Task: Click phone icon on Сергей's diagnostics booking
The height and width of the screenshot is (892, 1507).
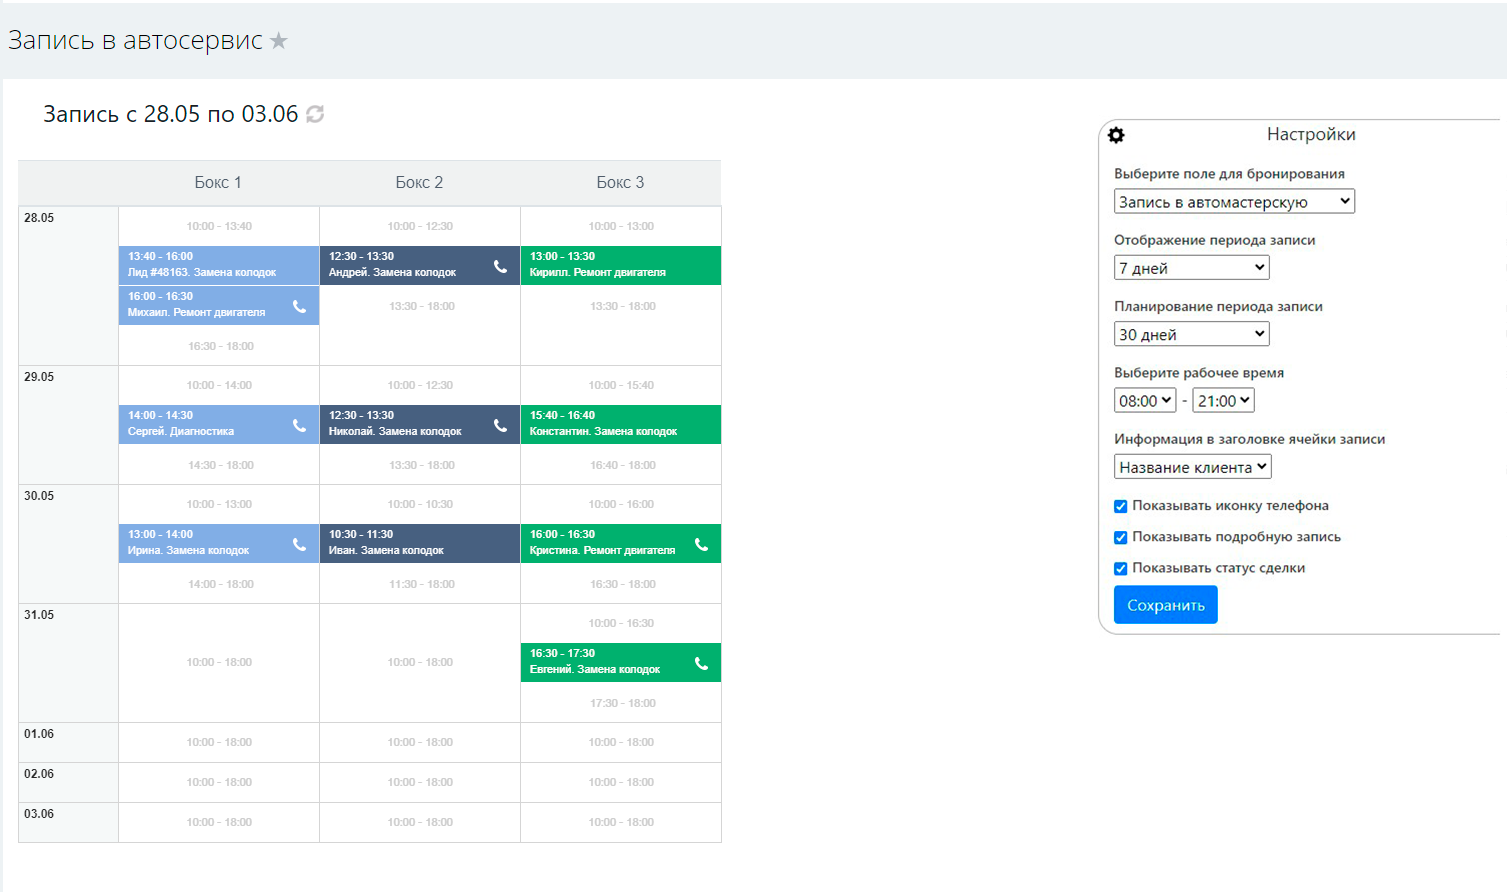Action: [299, 425]
